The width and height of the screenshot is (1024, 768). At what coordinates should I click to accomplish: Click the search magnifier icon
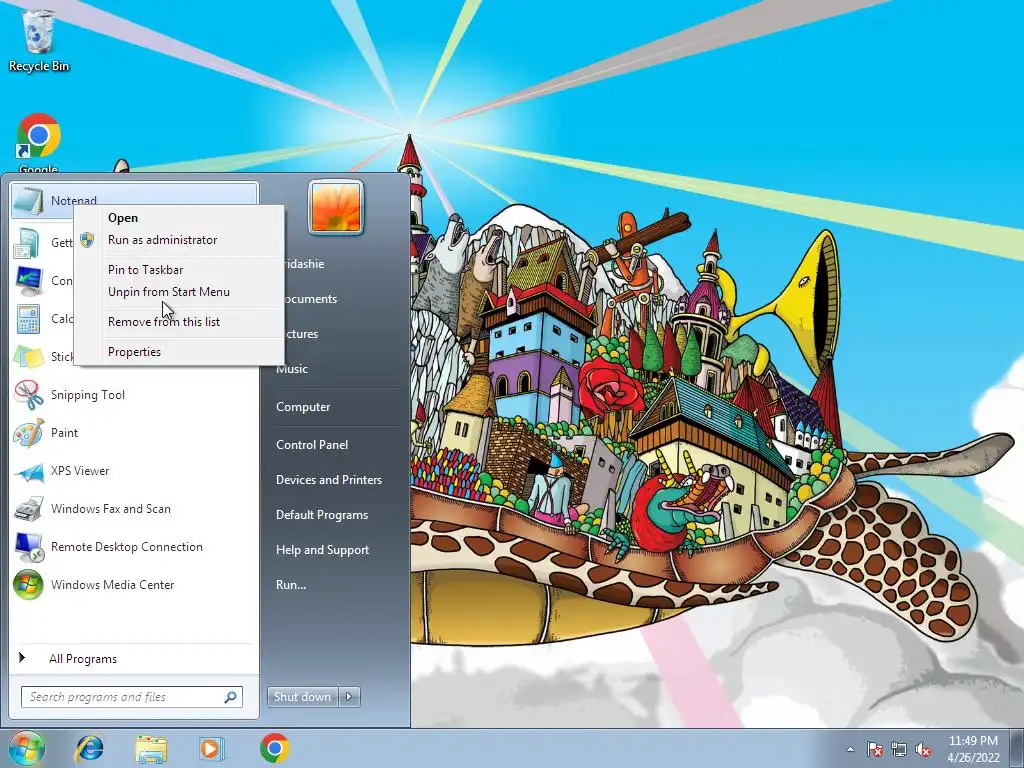point(230,697)
